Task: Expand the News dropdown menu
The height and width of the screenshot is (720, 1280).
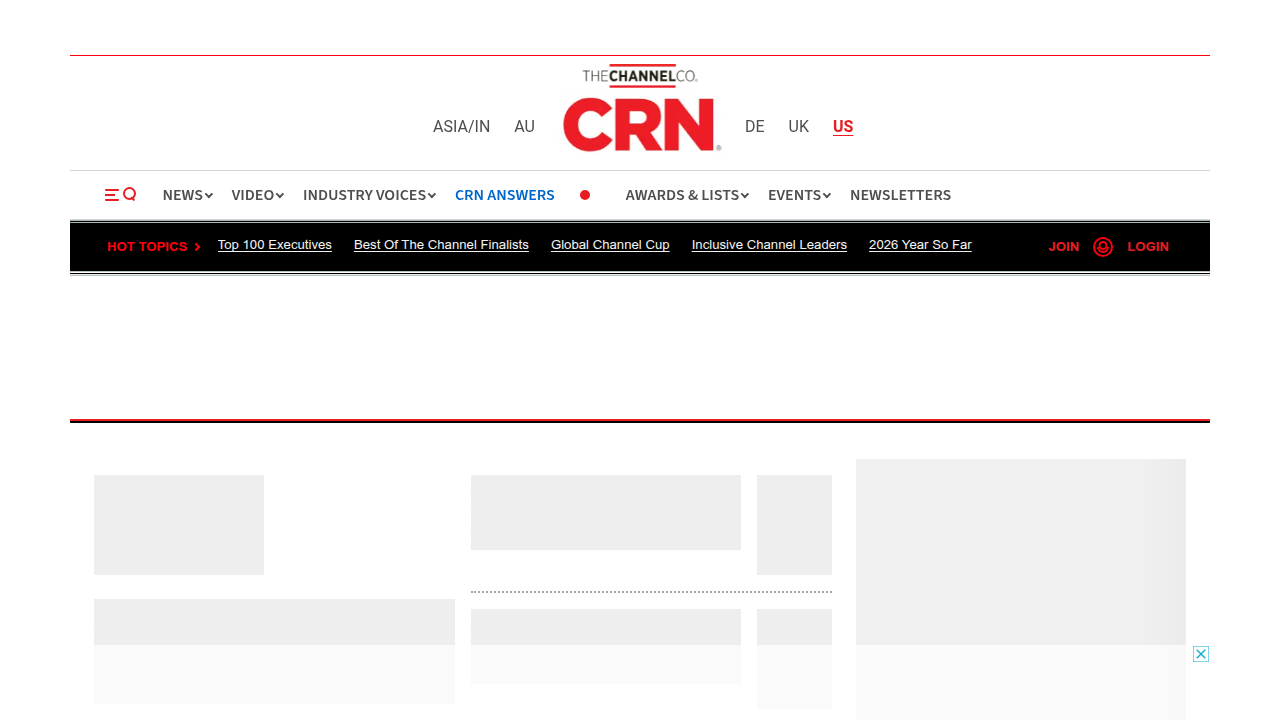Action: pos(188,195)
